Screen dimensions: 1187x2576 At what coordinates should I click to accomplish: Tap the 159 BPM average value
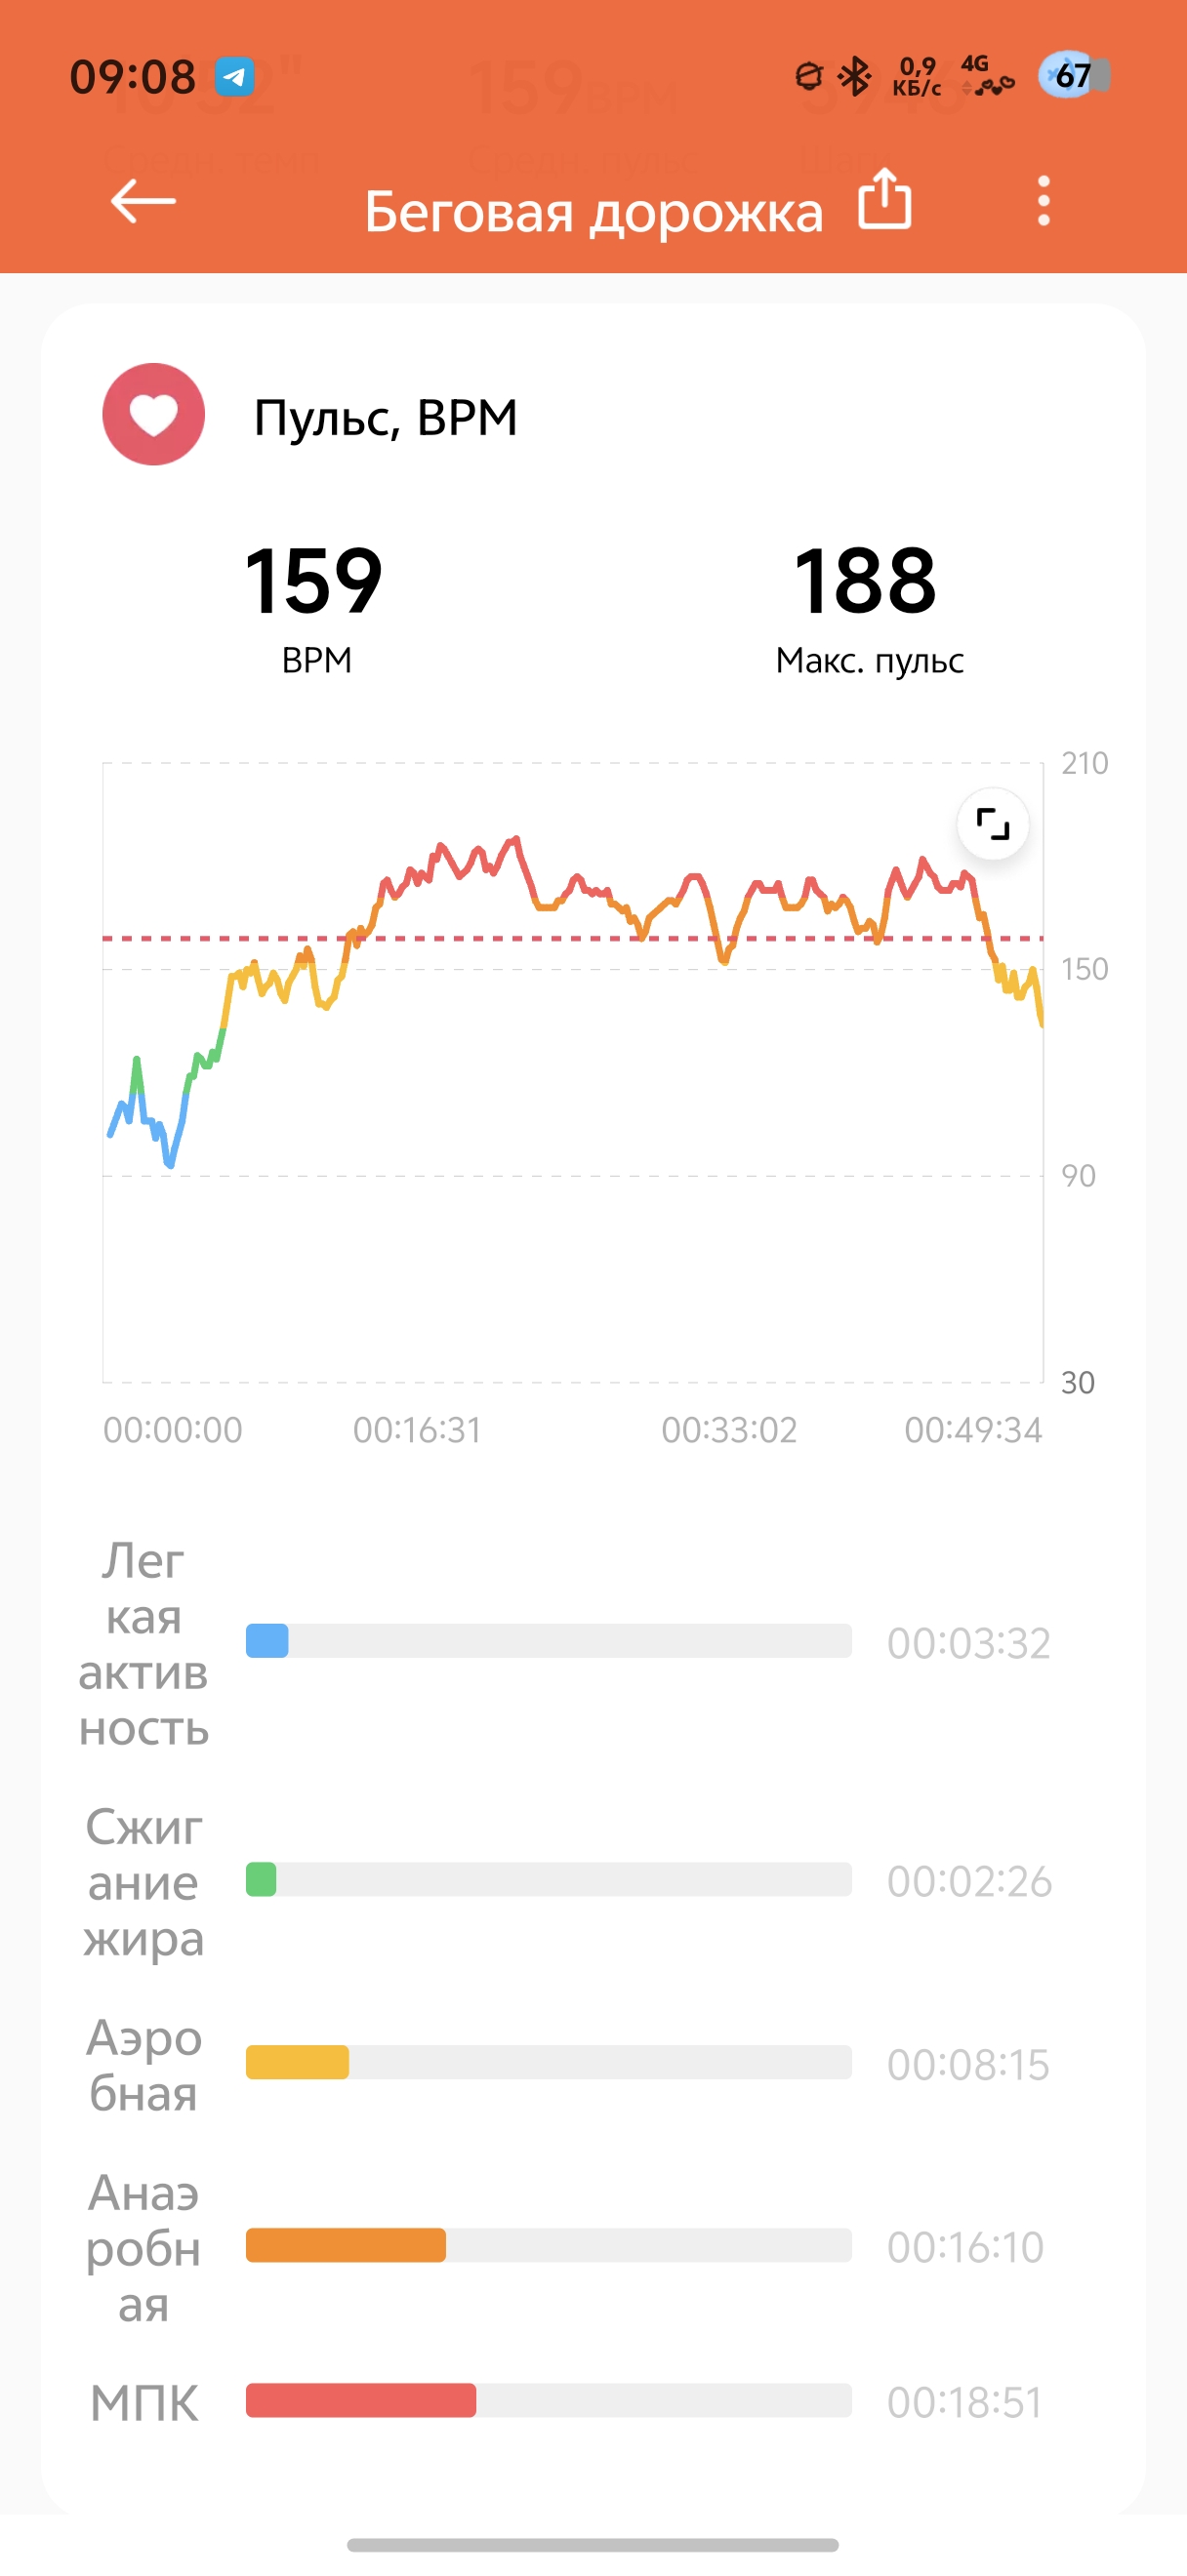[314, 581]
